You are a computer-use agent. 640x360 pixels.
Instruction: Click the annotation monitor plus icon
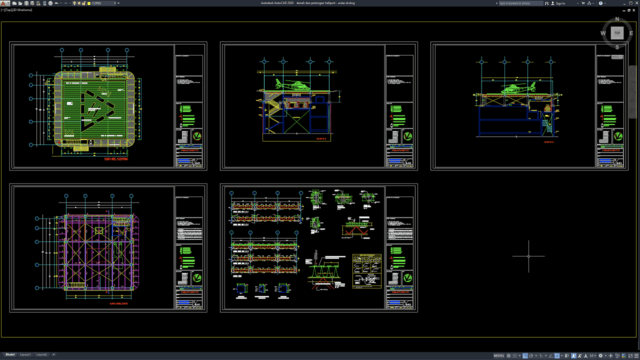coord(611,356)
